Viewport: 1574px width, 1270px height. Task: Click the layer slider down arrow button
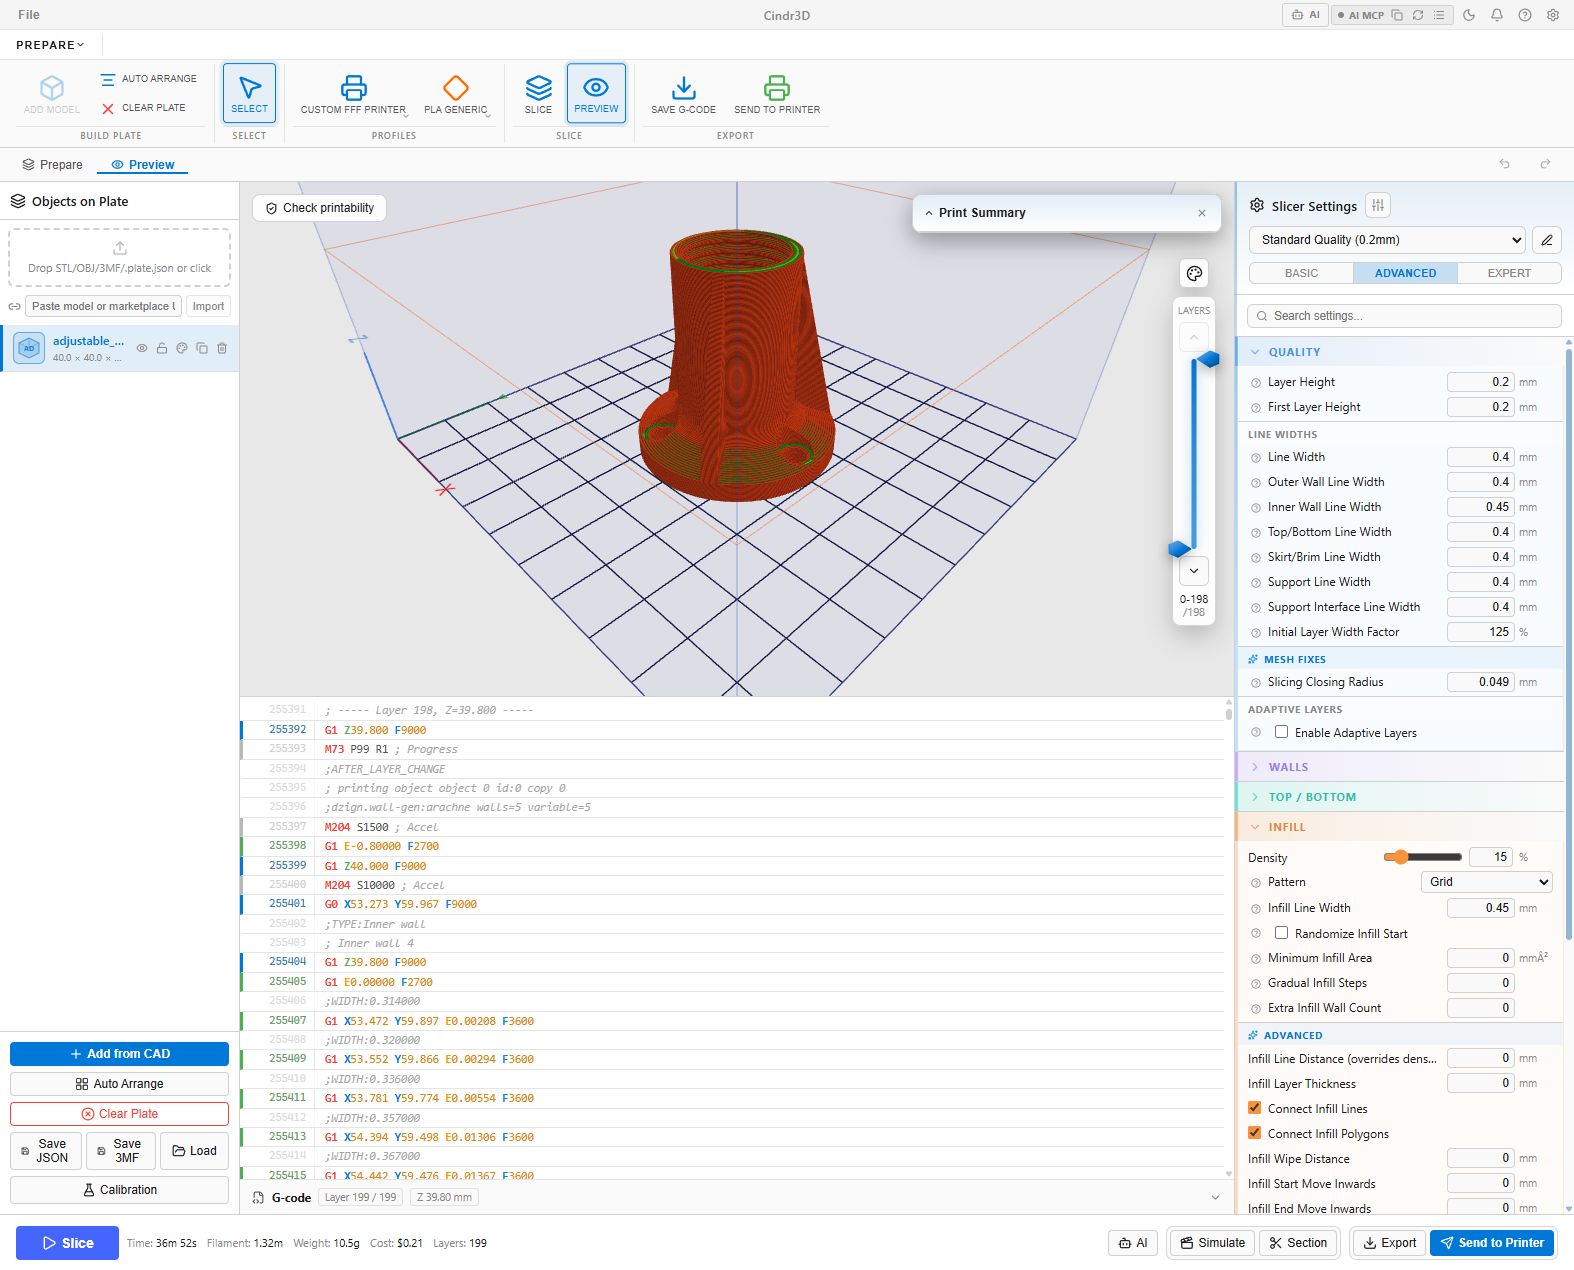coord(1194,571)
